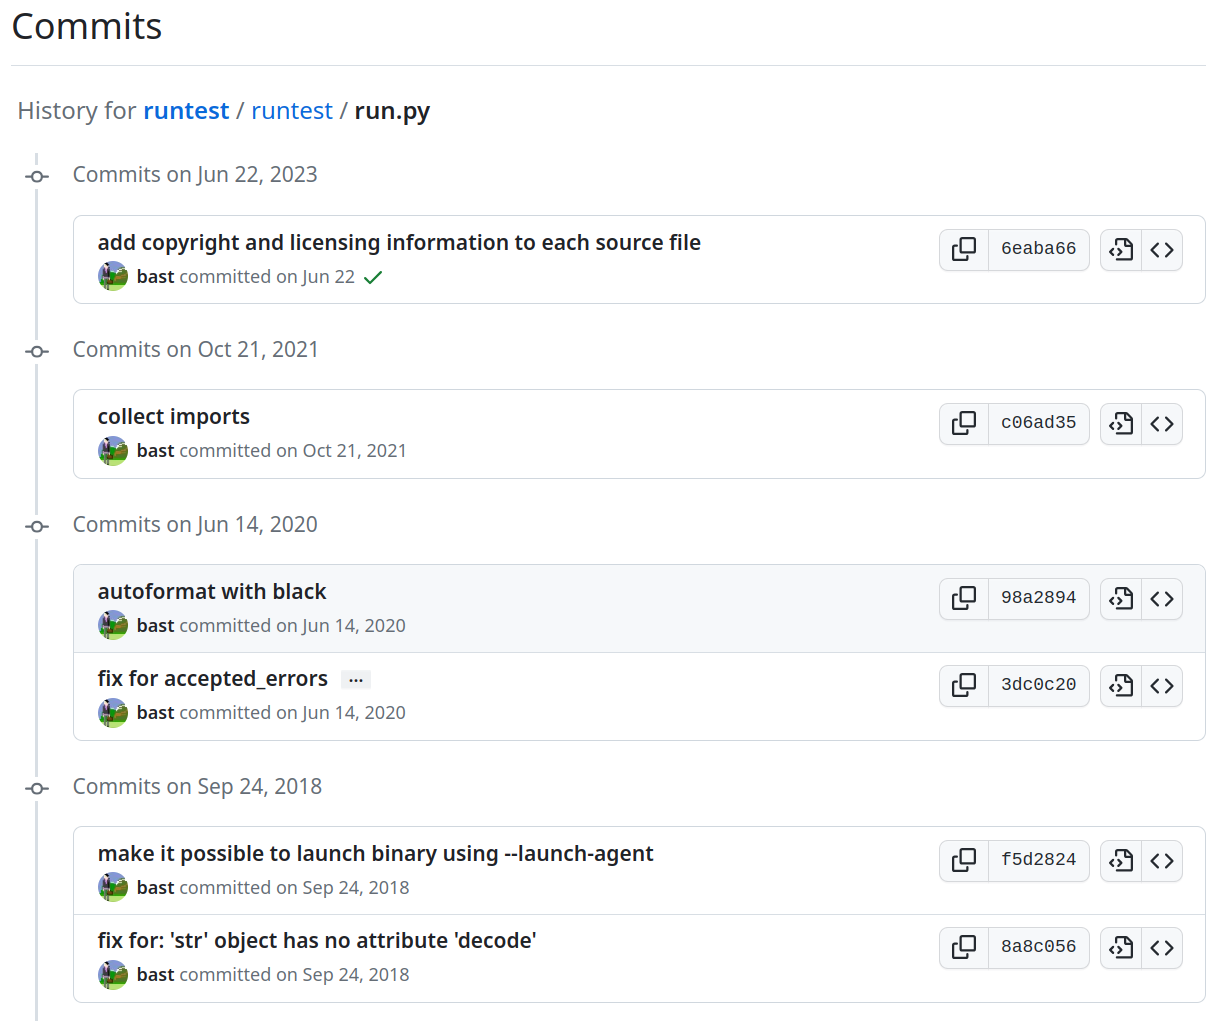Open the runtest owner link in breadcrumb

tap(186, 110)
